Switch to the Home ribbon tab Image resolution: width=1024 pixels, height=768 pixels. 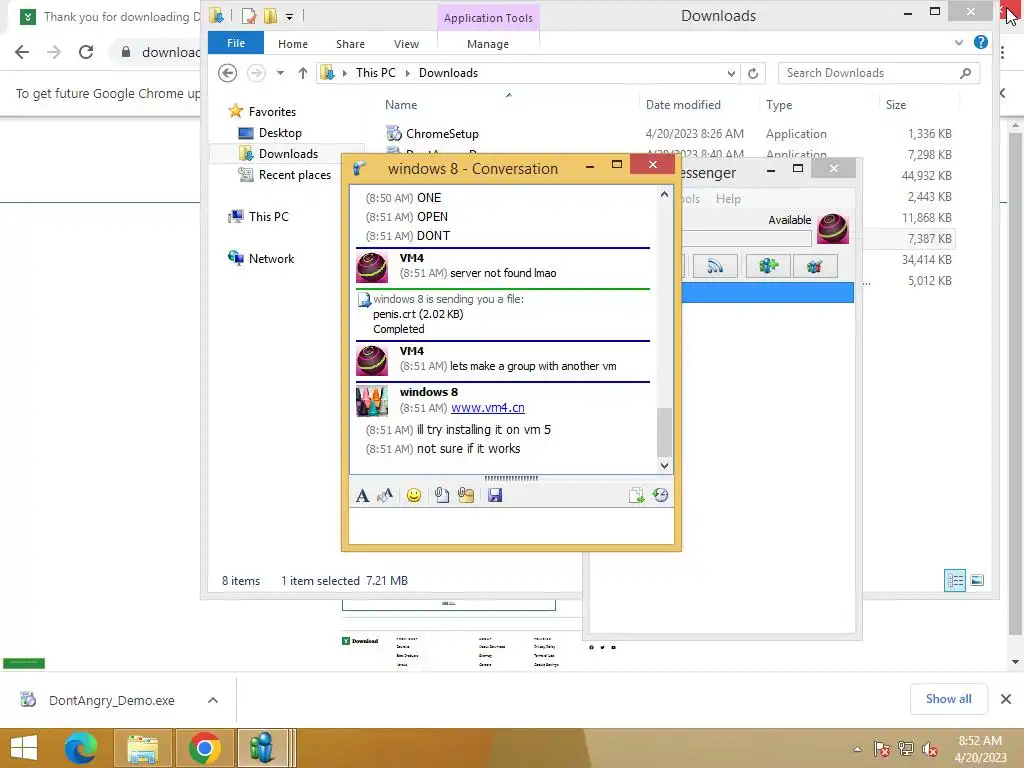point(293,44)
